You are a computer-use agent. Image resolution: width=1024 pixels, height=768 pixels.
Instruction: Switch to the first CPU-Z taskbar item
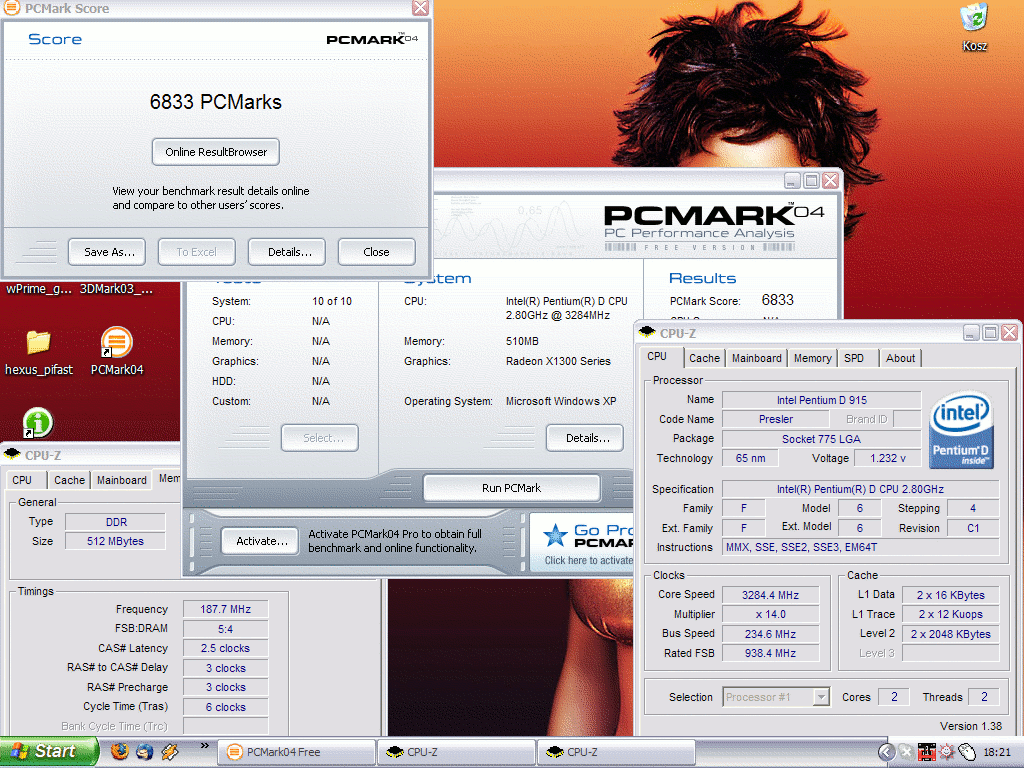pos(456,752)
